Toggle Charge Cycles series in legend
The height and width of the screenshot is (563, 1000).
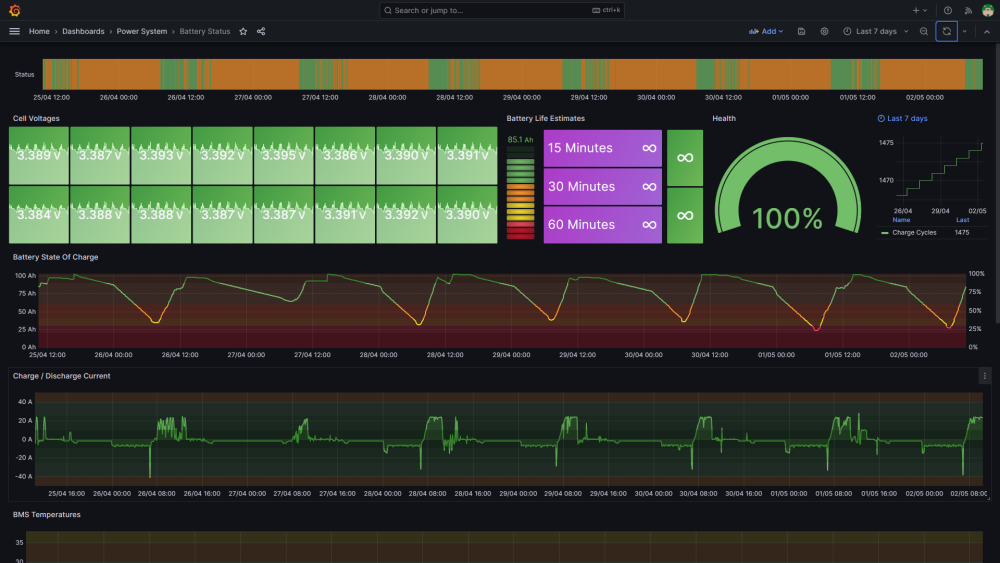pos(913,233)
